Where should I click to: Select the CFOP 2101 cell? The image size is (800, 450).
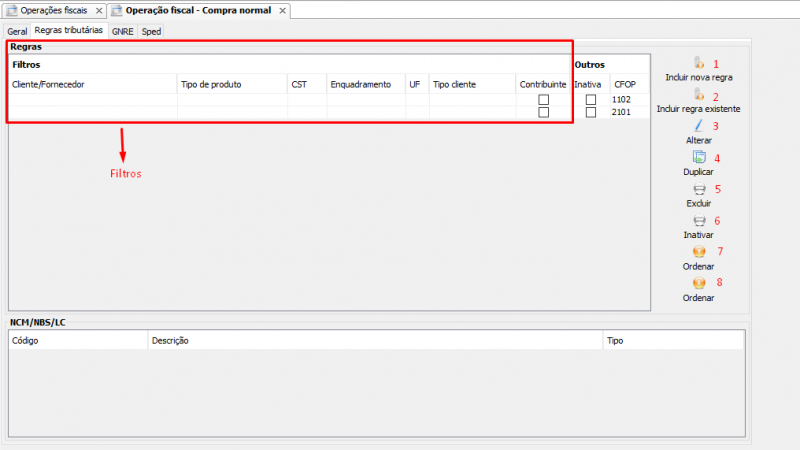pyautogui.click(x=623, y=112)
